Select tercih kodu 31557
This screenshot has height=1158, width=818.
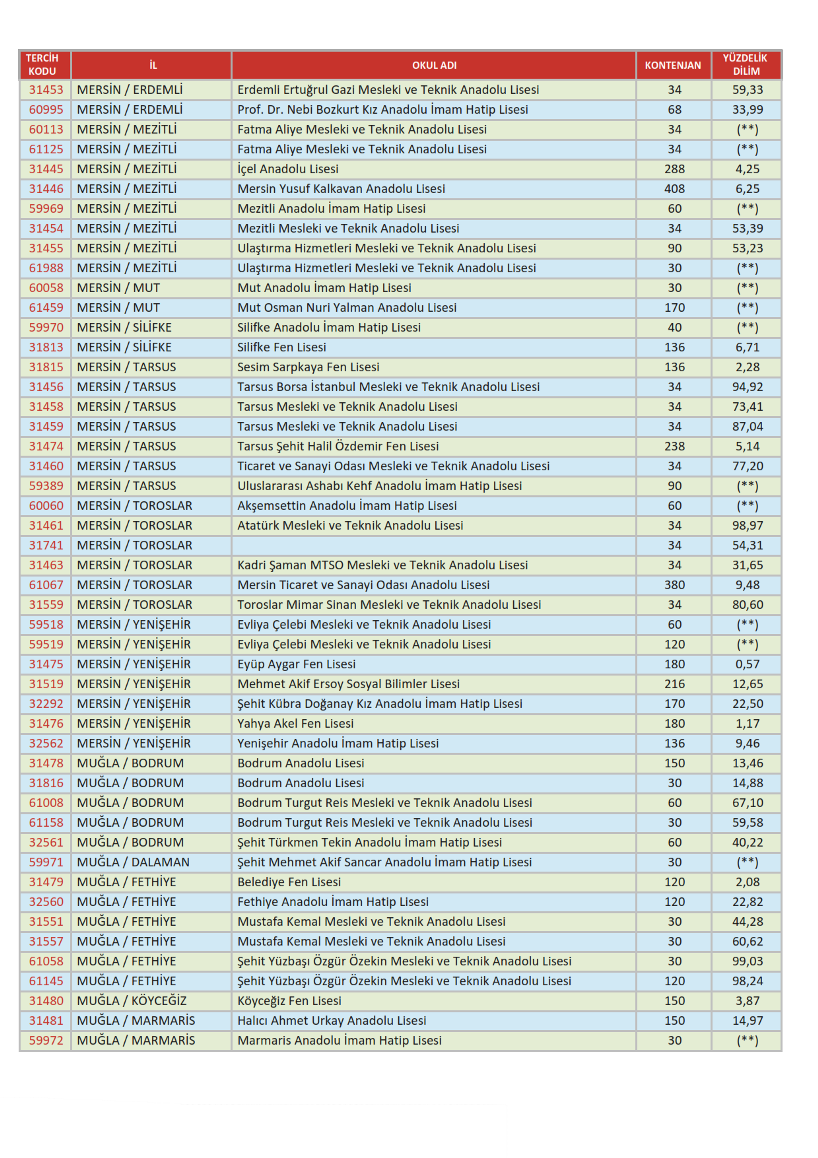[47, 942]
